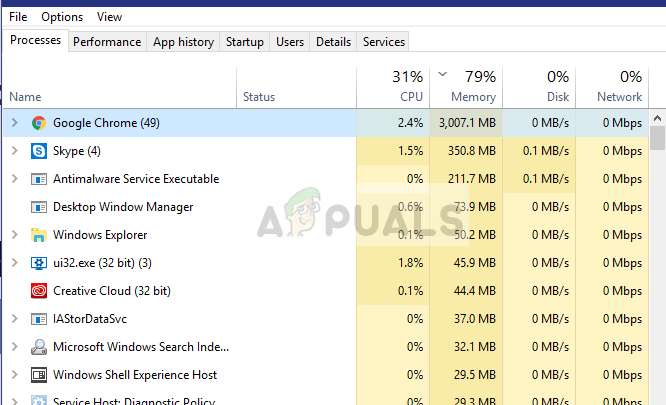Click the vertical scrollbar thumb
Viewport: 666px width, 405px height.
[x=657, y=138]
